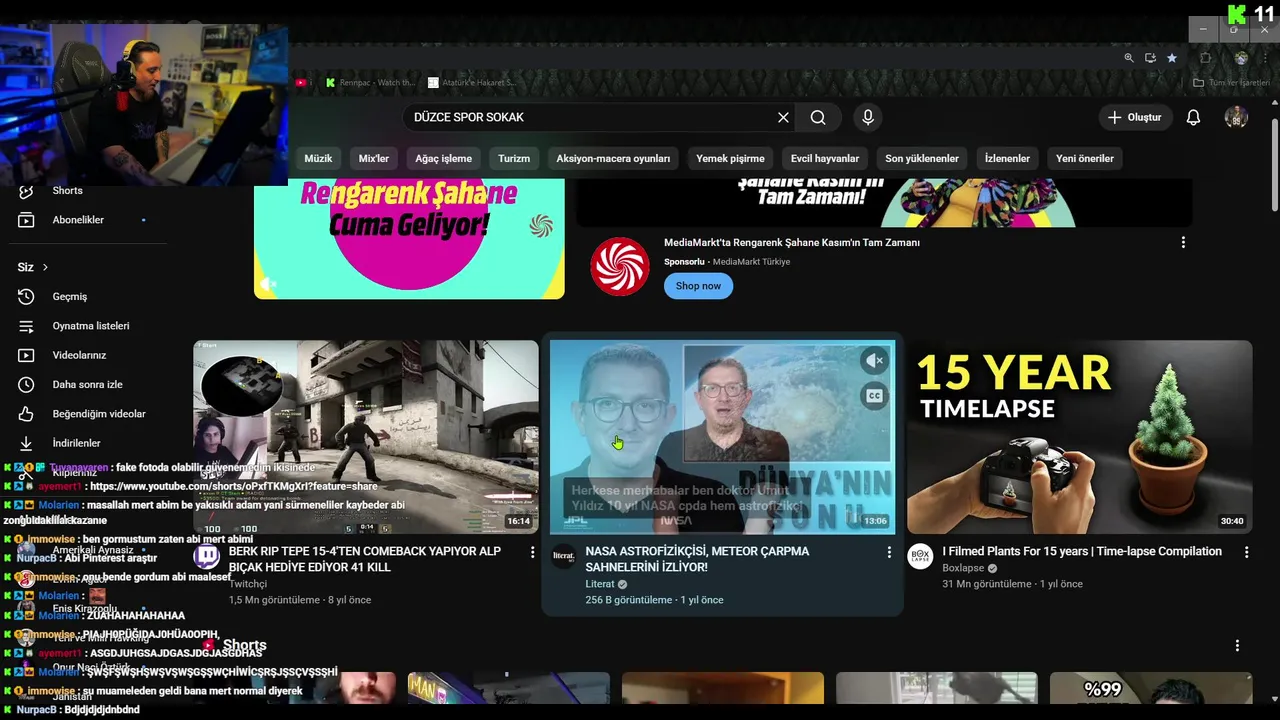The height and width of the screenshot is (720, 1280).
Task: Click the İndirilenler download arrow icon
Action: point(27,443)
